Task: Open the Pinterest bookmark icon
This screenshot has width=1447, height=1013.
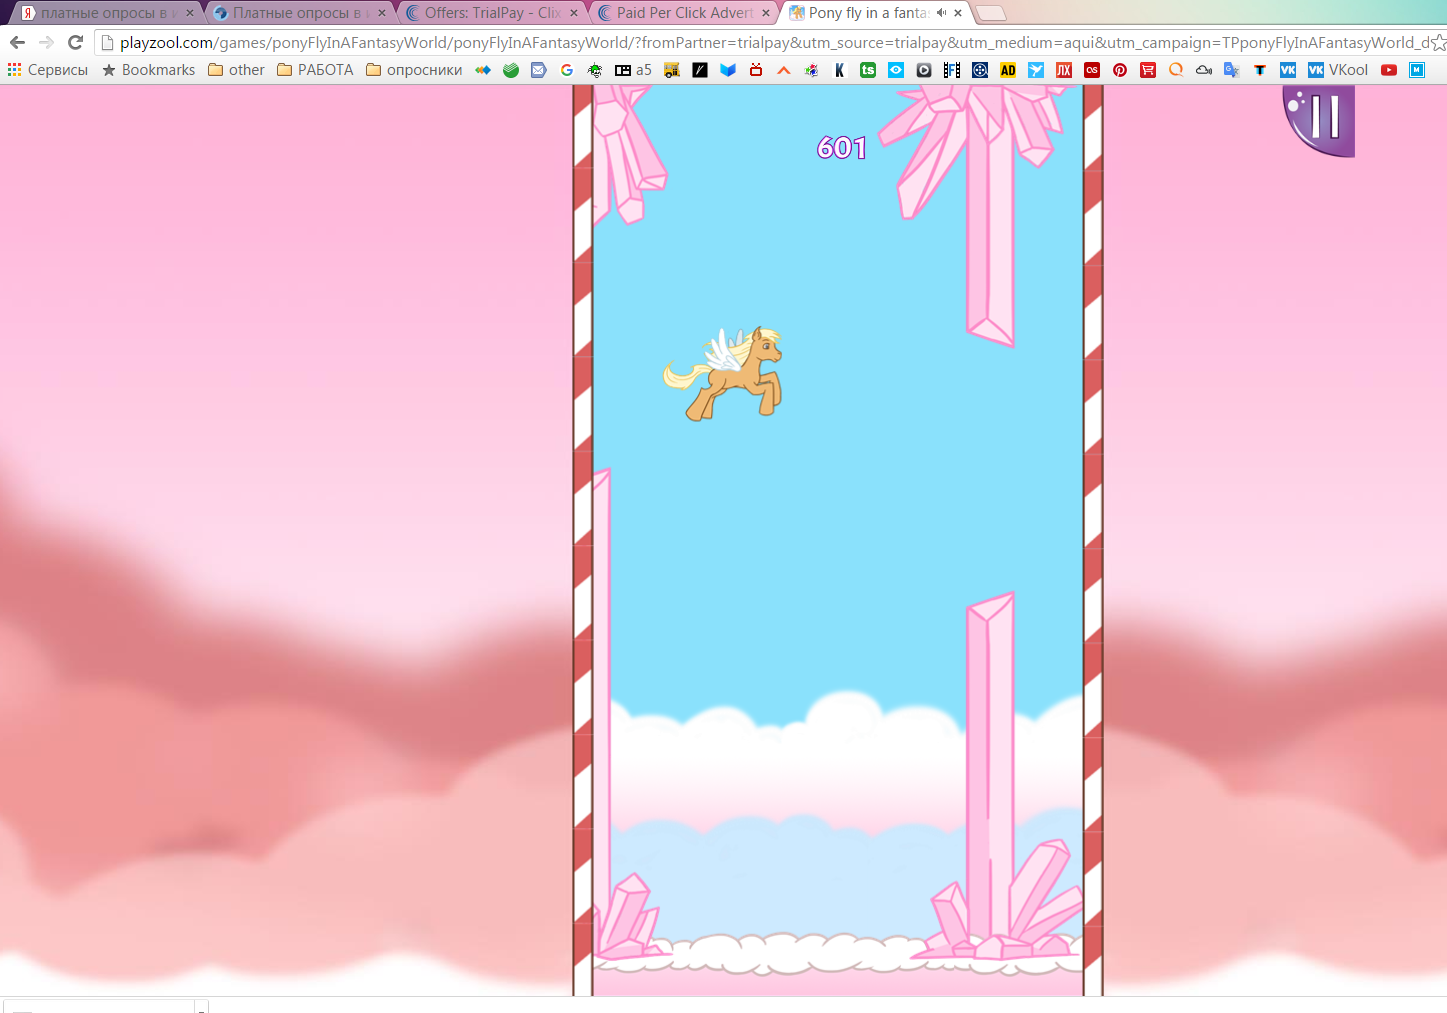Action: 1120,70
